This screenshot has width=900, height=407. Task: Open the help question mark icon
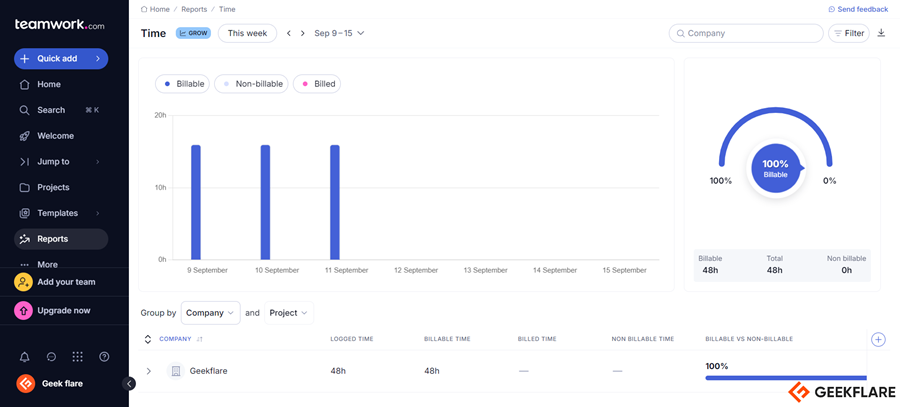[104, 357]
